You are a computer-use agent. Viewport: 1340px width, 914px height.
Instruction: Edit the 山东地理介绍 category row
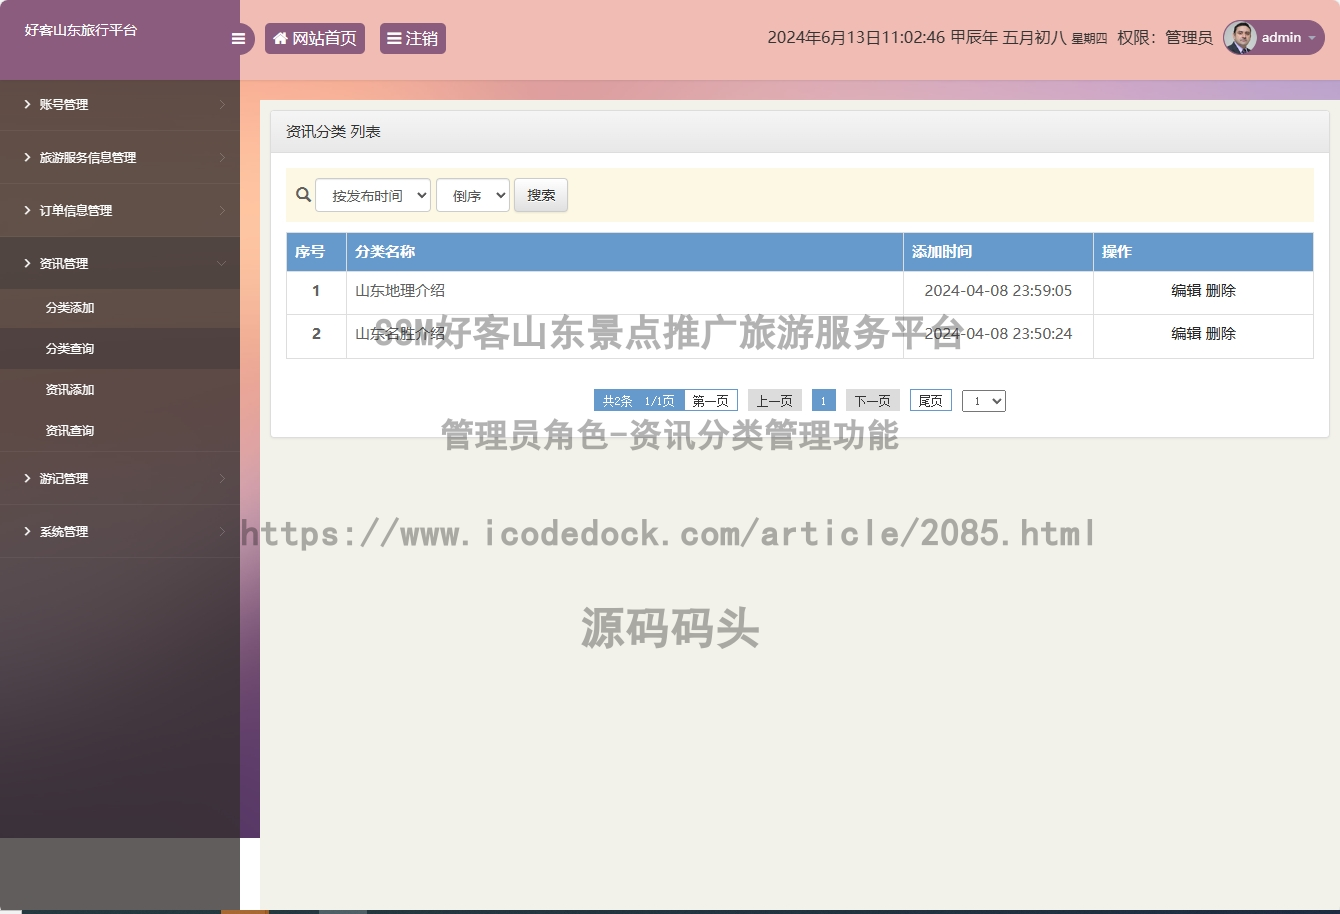click(x=1186, y=291)
